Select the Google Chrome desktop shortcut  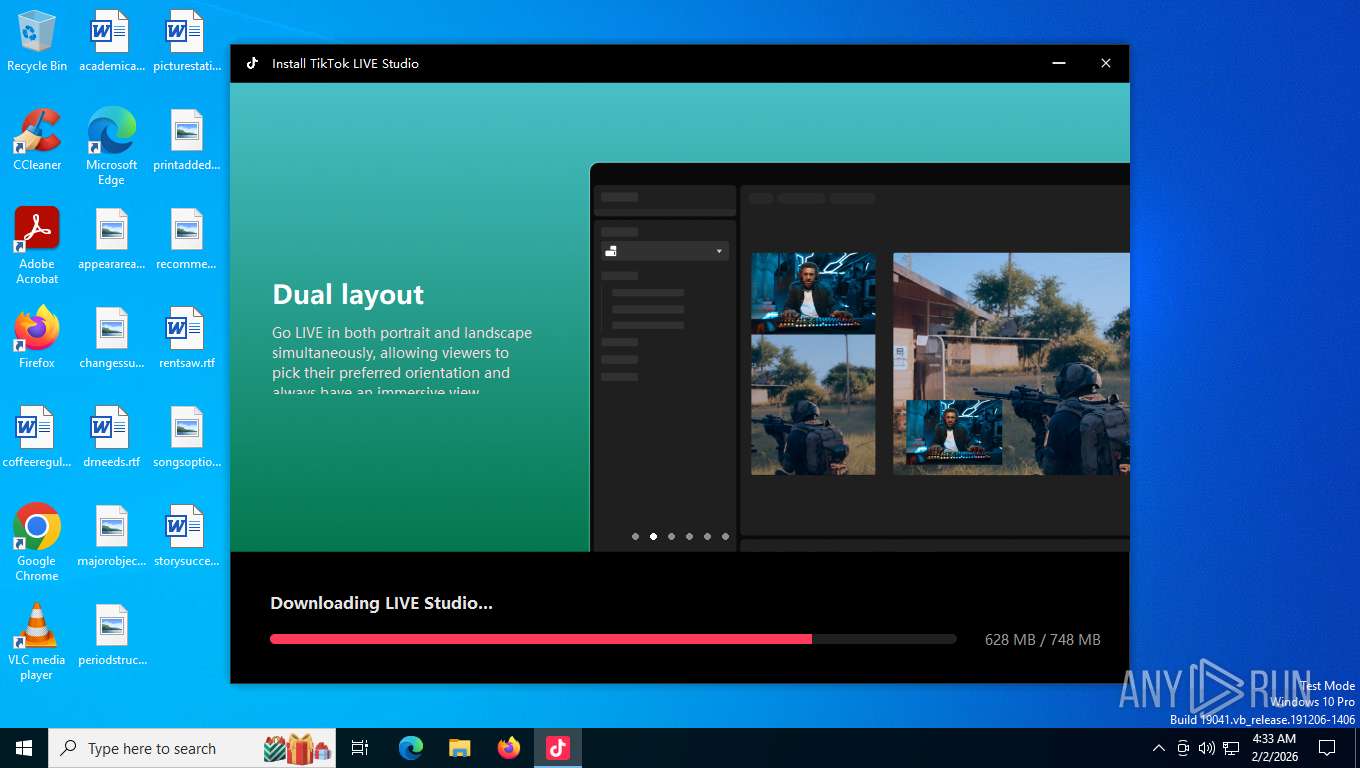coord(37,542)
